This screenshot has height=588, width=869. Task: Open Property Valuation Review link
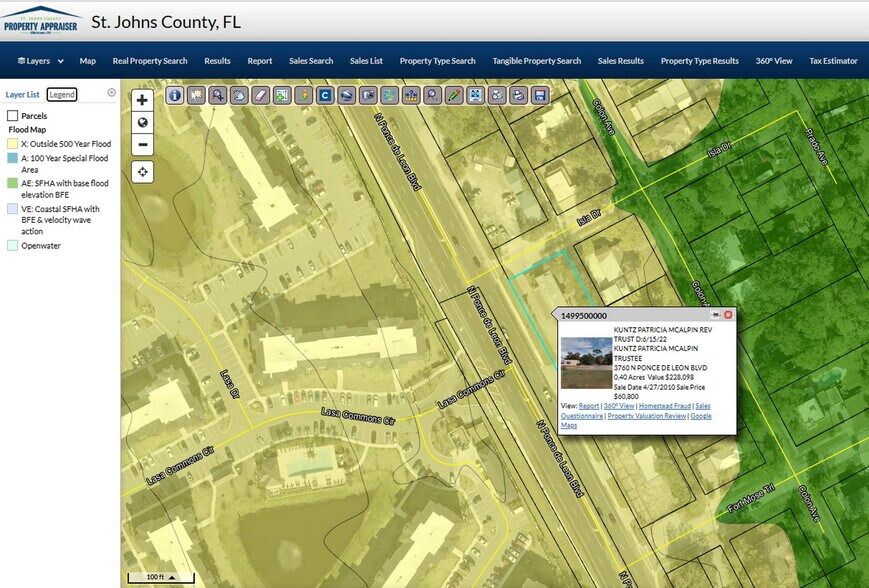pyautogui.click(x=647, y=415)
